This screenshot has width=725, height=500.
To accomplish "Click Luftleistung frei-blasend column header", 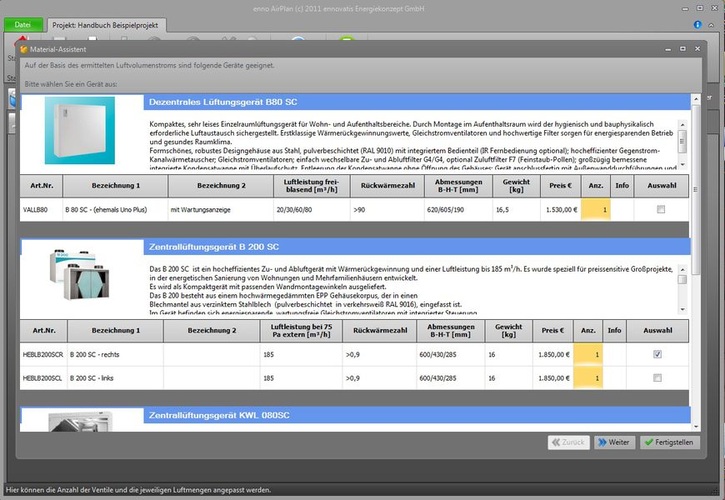I will click(x=311, y=185).
